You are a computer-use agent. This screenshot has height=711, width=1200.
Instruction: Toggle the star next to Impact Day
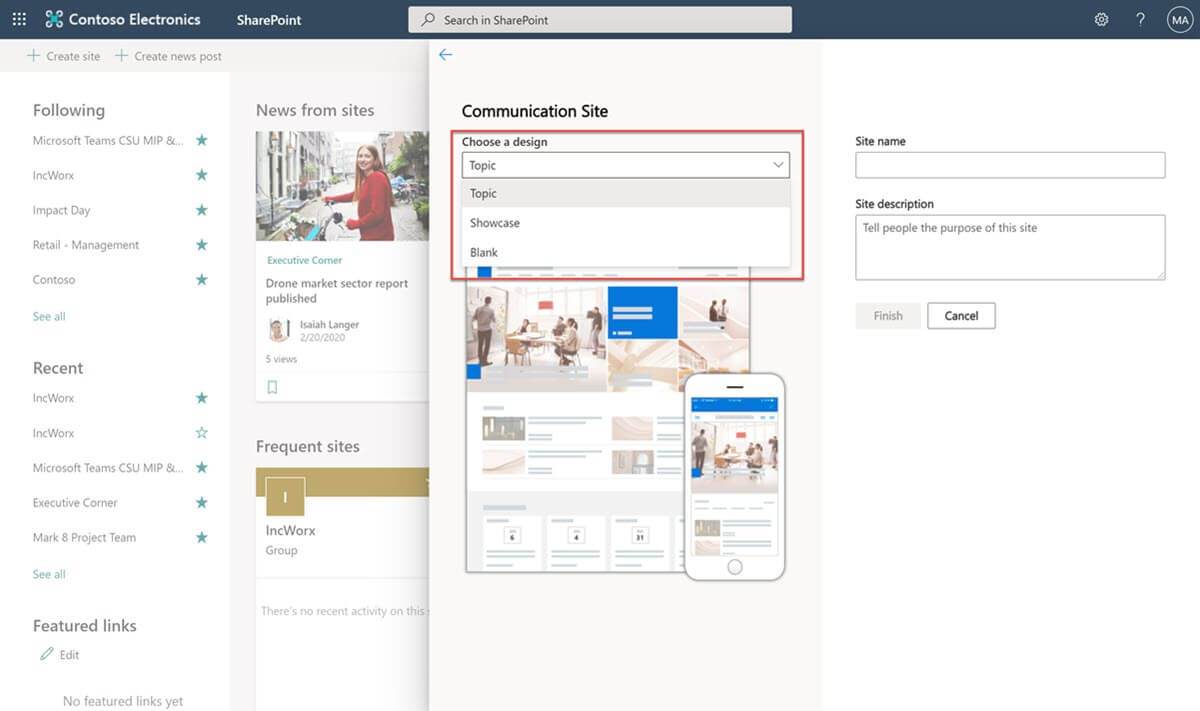pyautogui.click(x=202, y=210)
